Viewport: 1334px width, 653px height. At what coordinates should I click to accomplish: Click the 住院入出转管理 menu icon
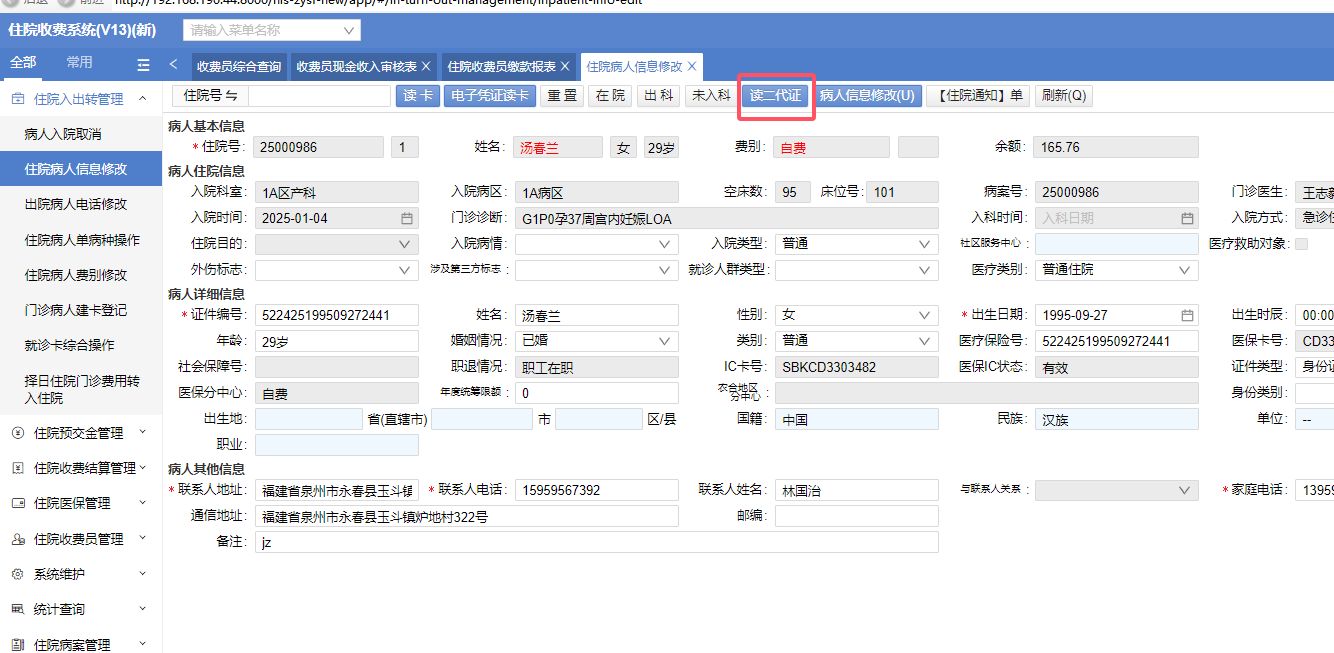[18, 98]
